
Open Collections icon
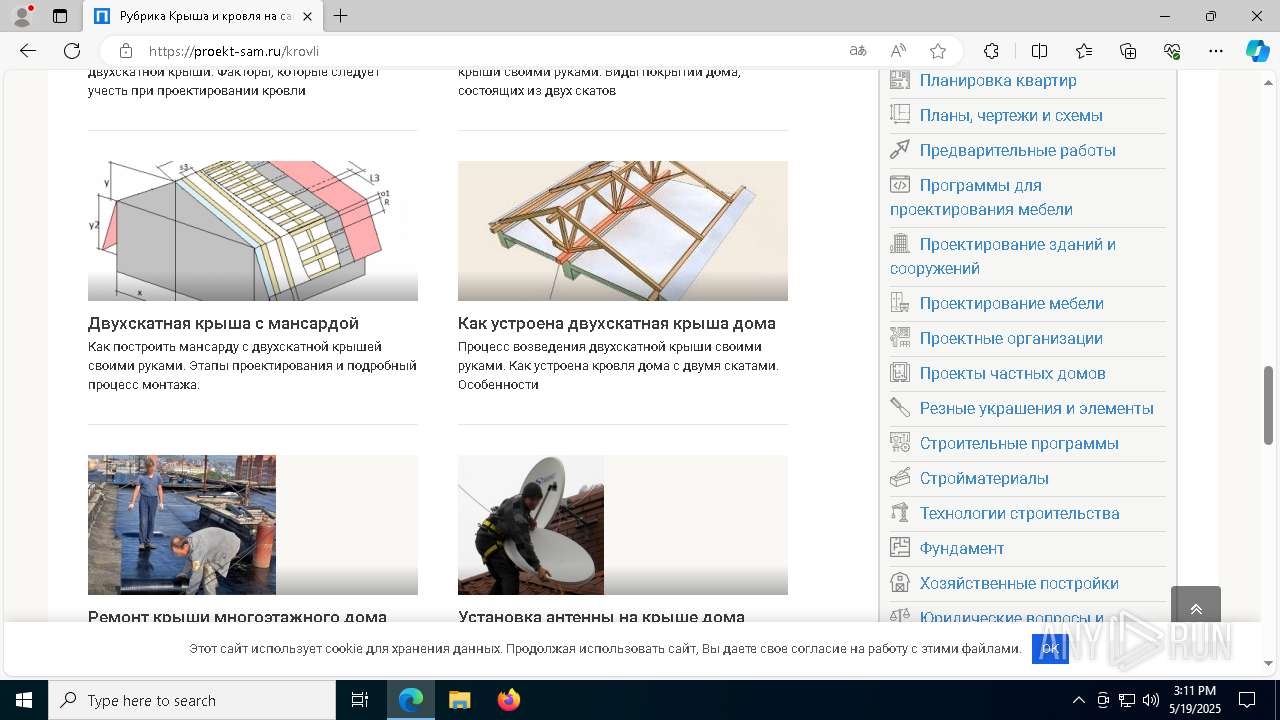pyautogui.click(x=1128, y=51)
